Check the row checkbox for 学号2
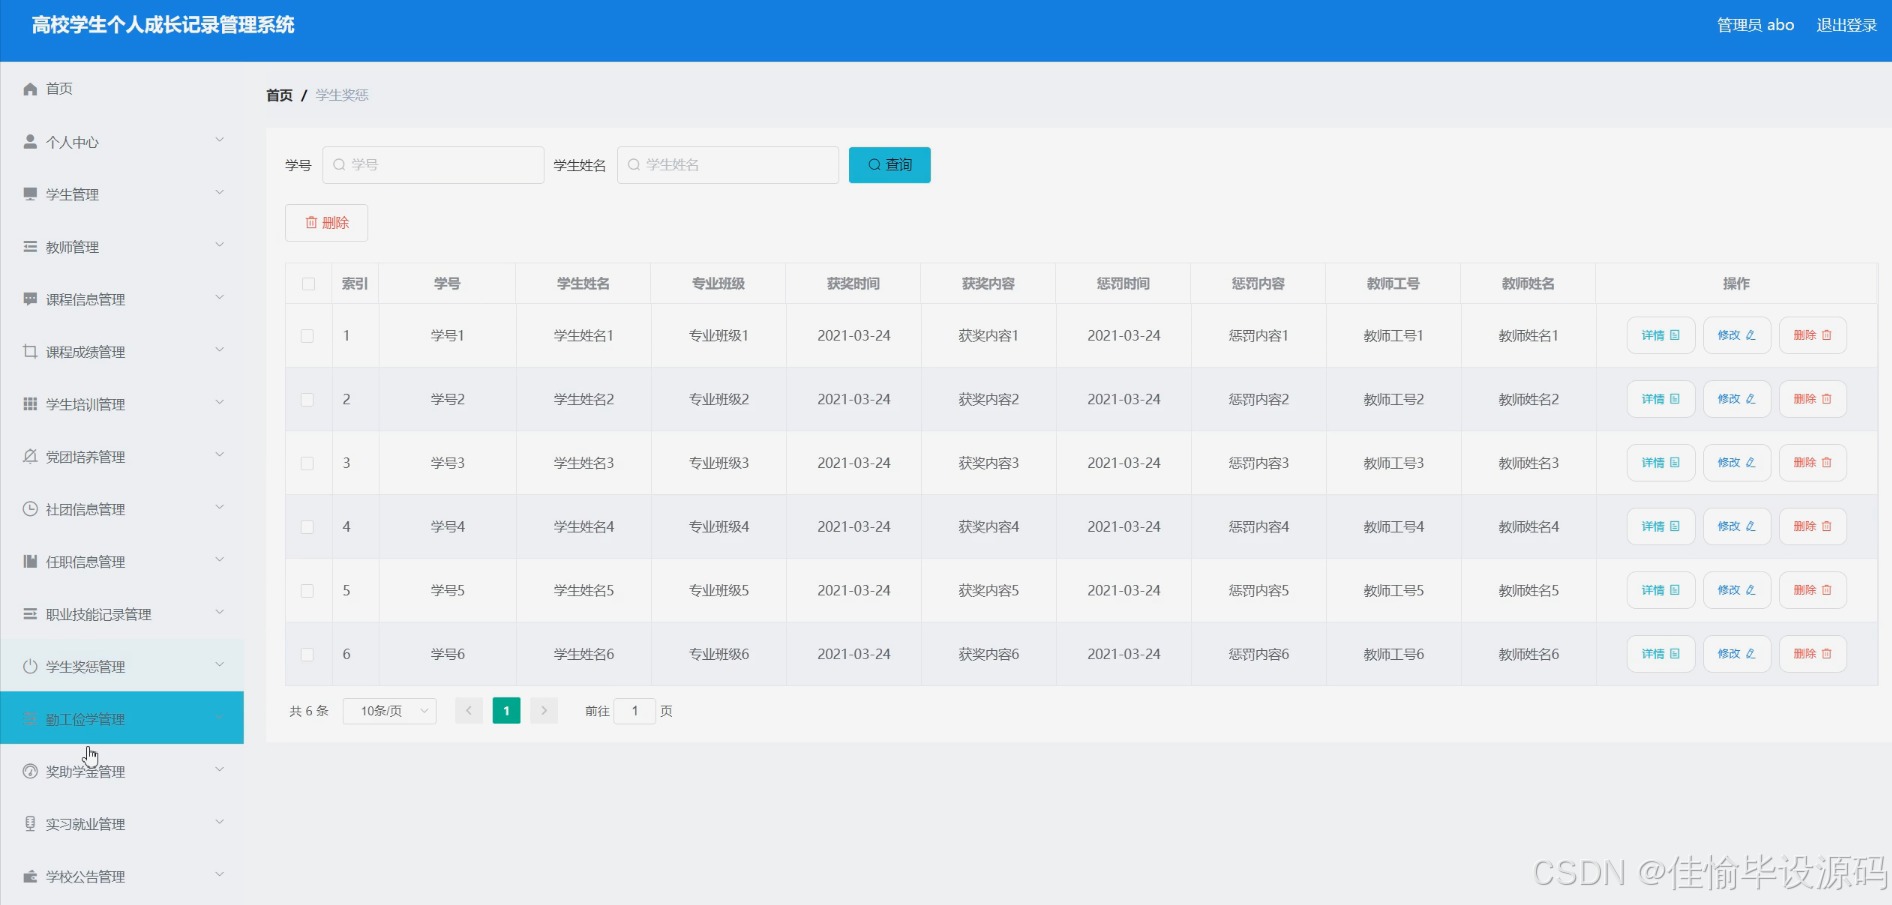The width and height of the screenshot is (1892, 905). [x=308, y=400]
